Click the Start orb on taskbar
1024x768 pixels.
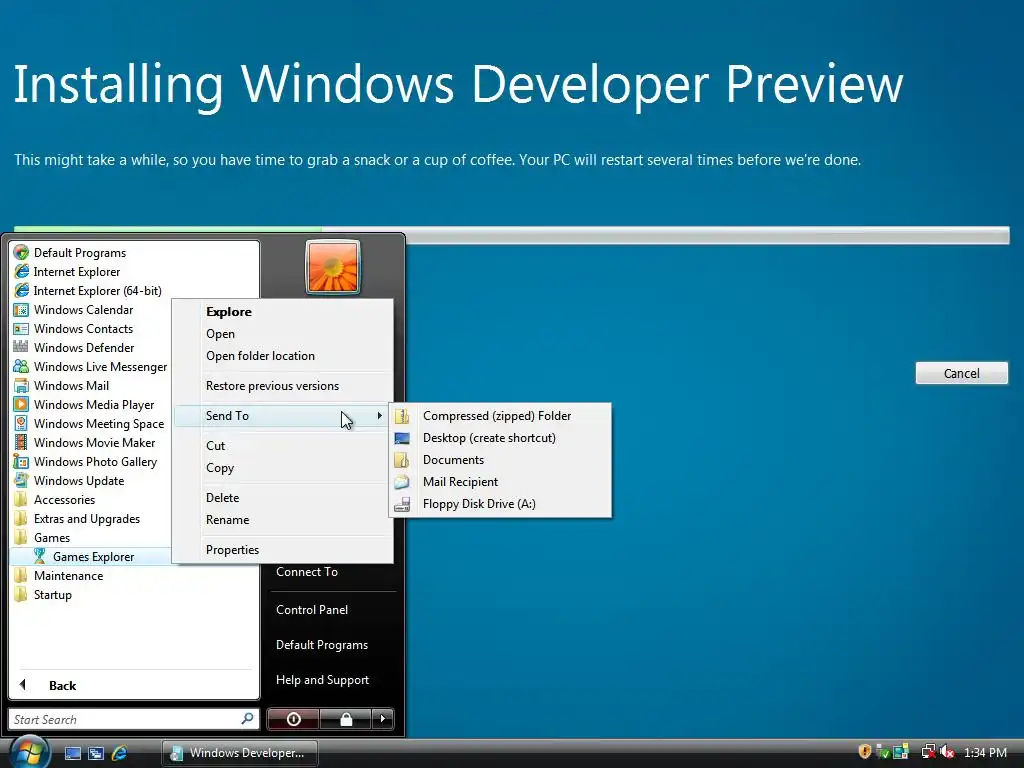29,752
